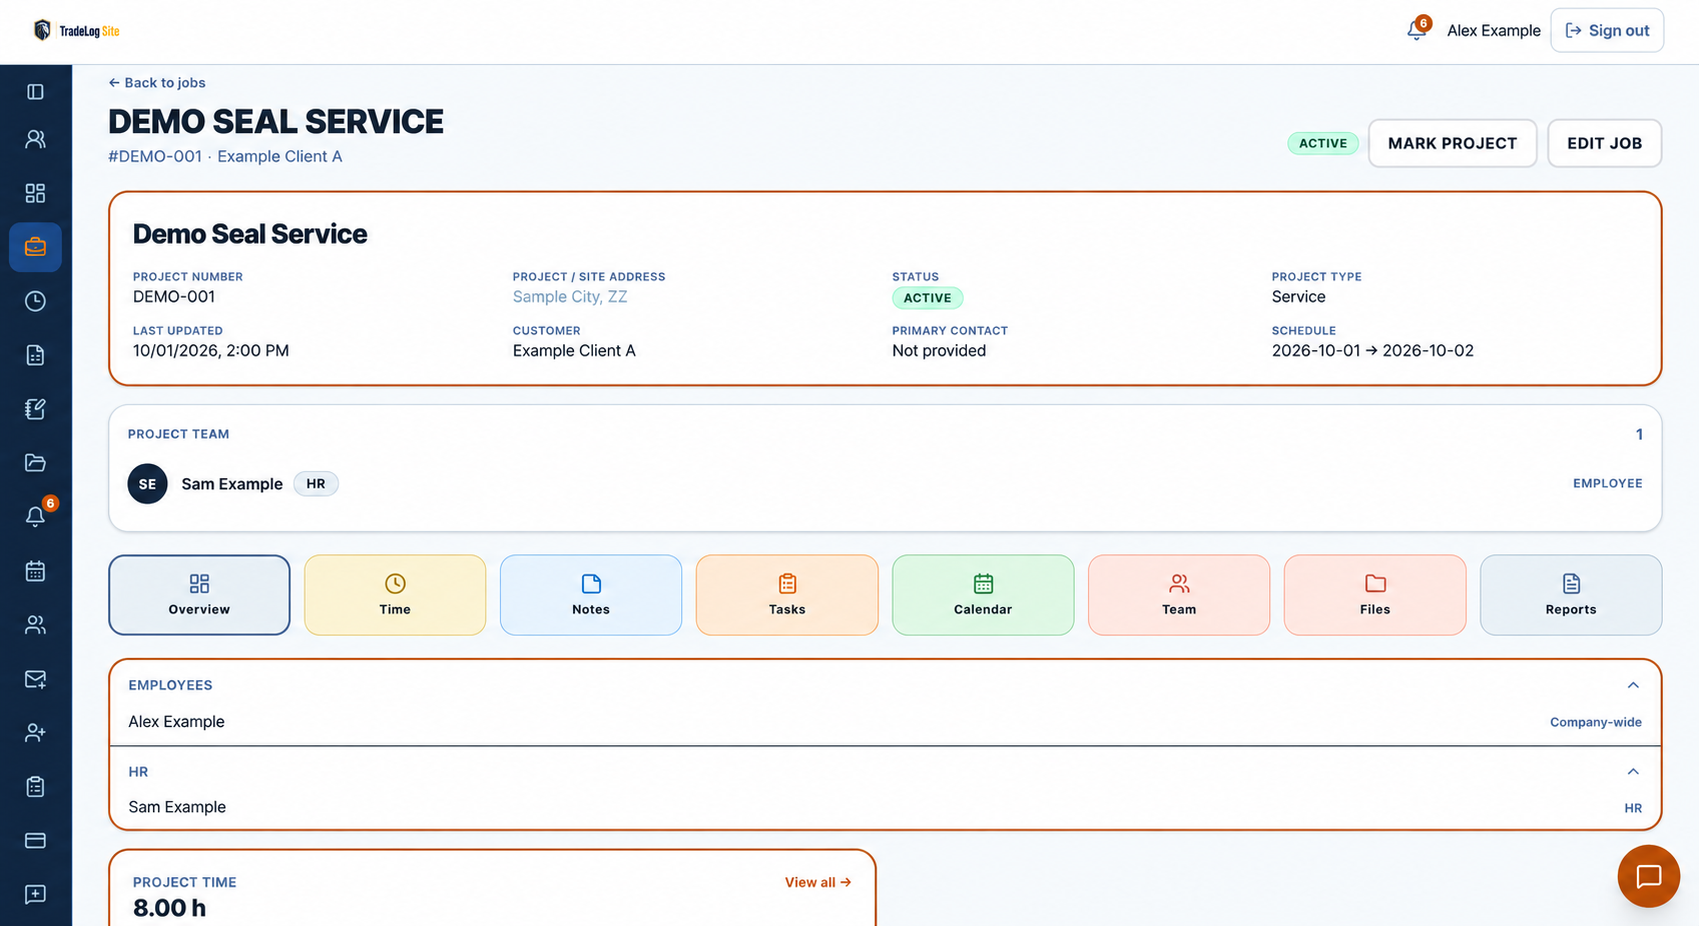Open the sidebar notifications bell
This screenshot has width=1699, height=926.
tap(35, 516)
